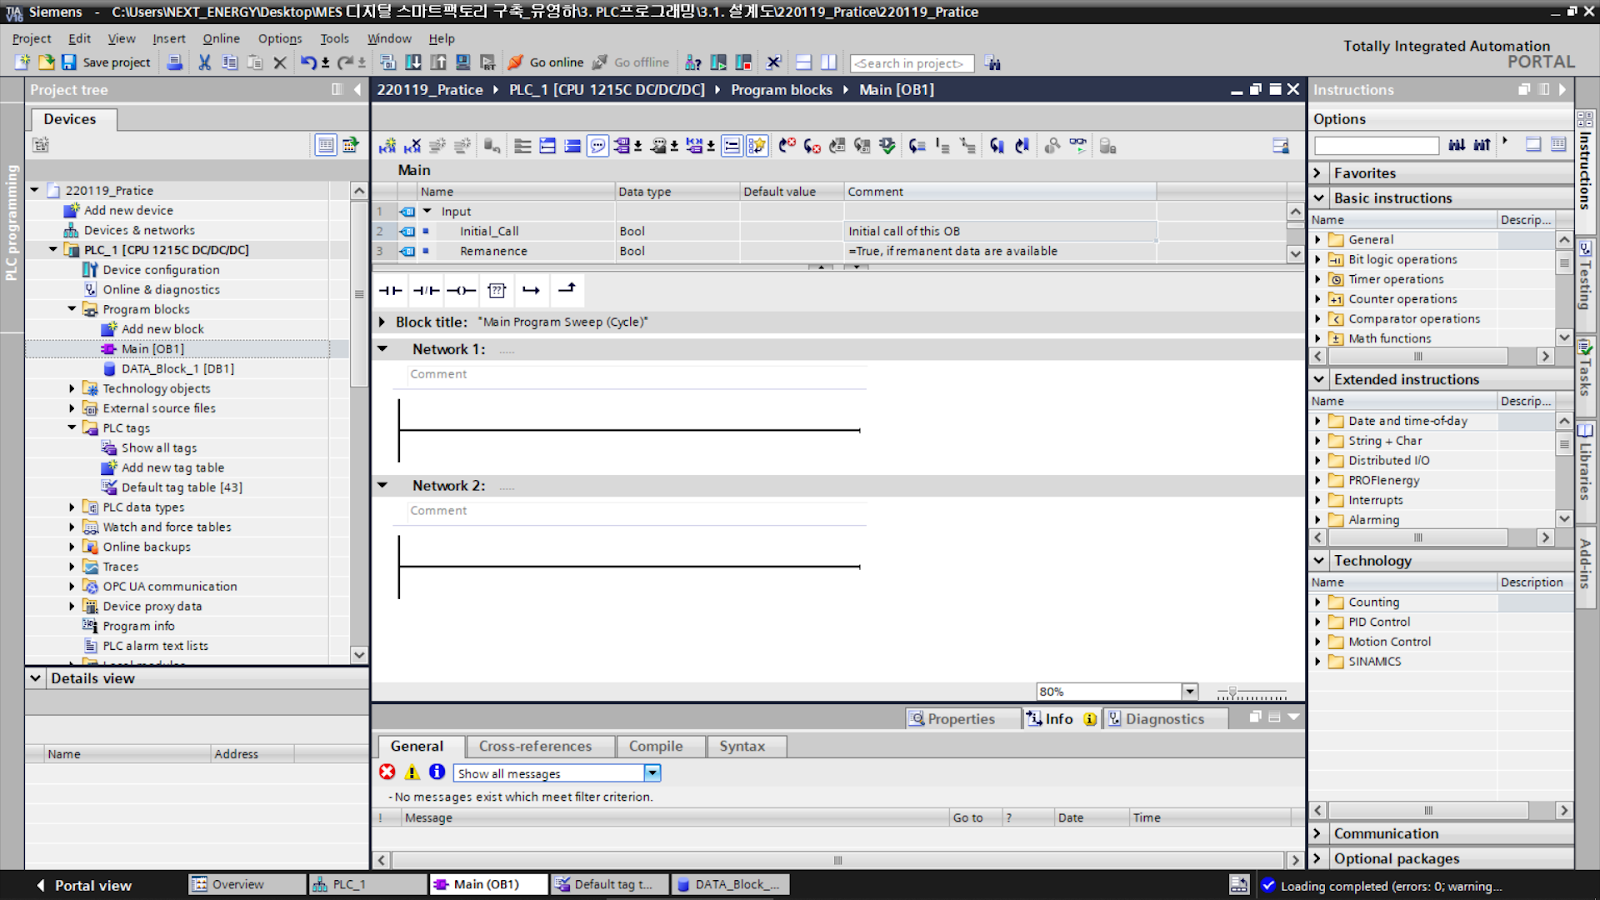Click the Stop CPU icon
Image resolution: width=1600 pixels, height=900 pixels.
click(x=743, y=62)
